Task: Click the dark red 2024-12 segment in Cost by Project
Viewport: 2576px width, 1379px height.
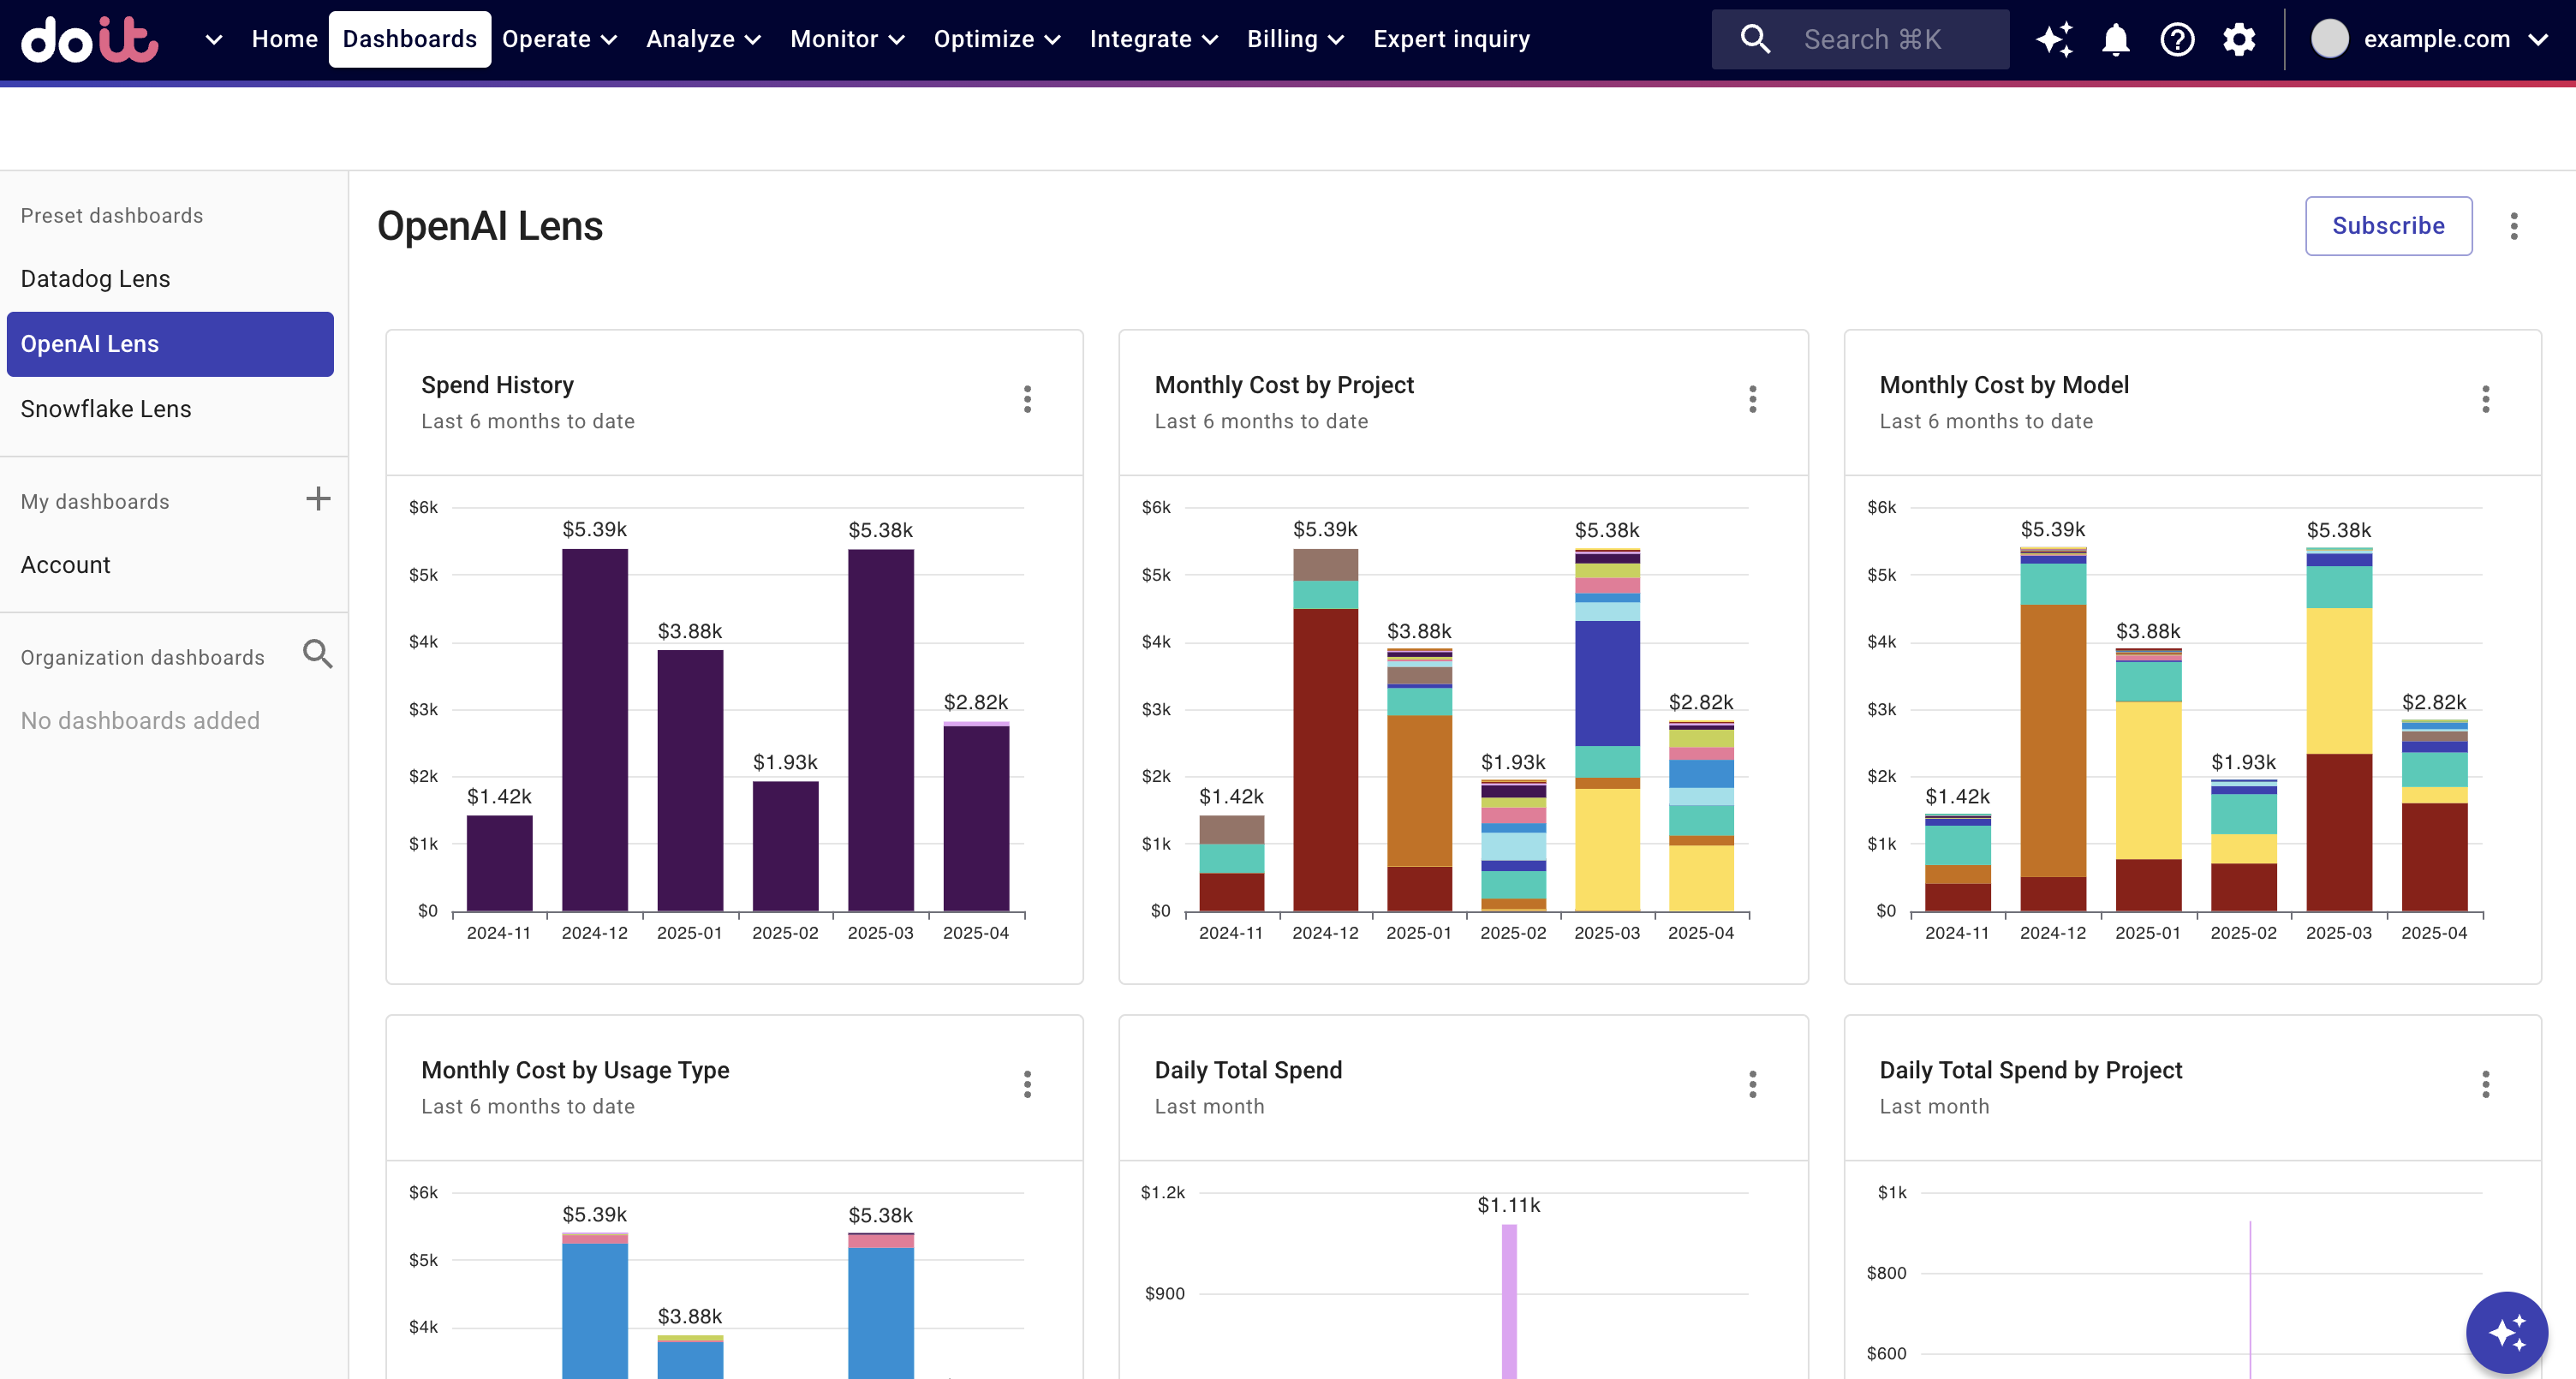Action: [1325, 760]
